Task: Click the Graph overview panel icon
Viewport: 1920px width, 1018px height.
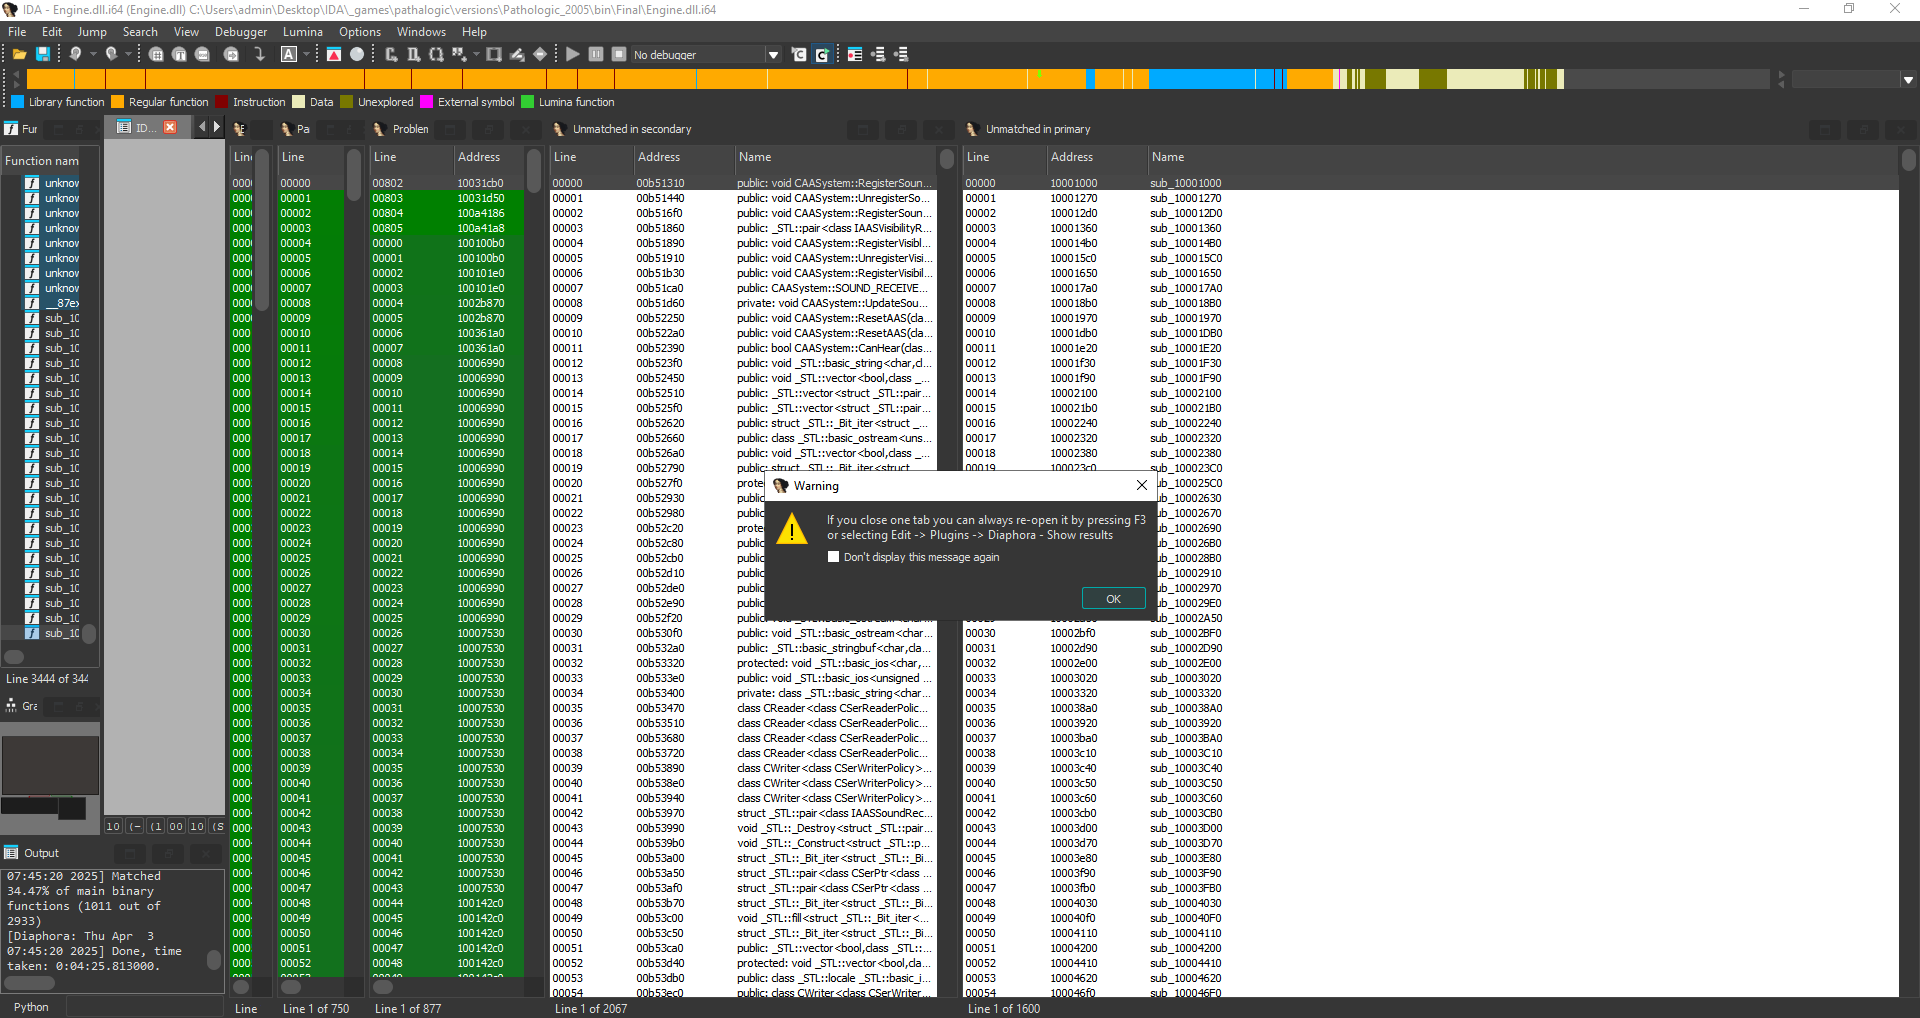Action: pos(11,705)
